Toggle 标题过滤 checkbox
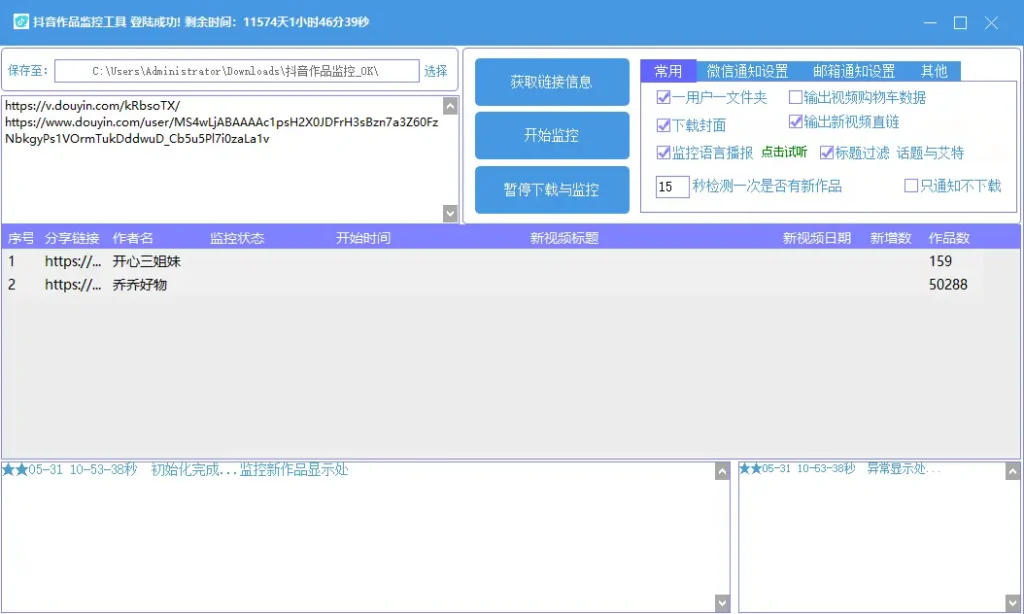1024x614 pixels. 827,152
